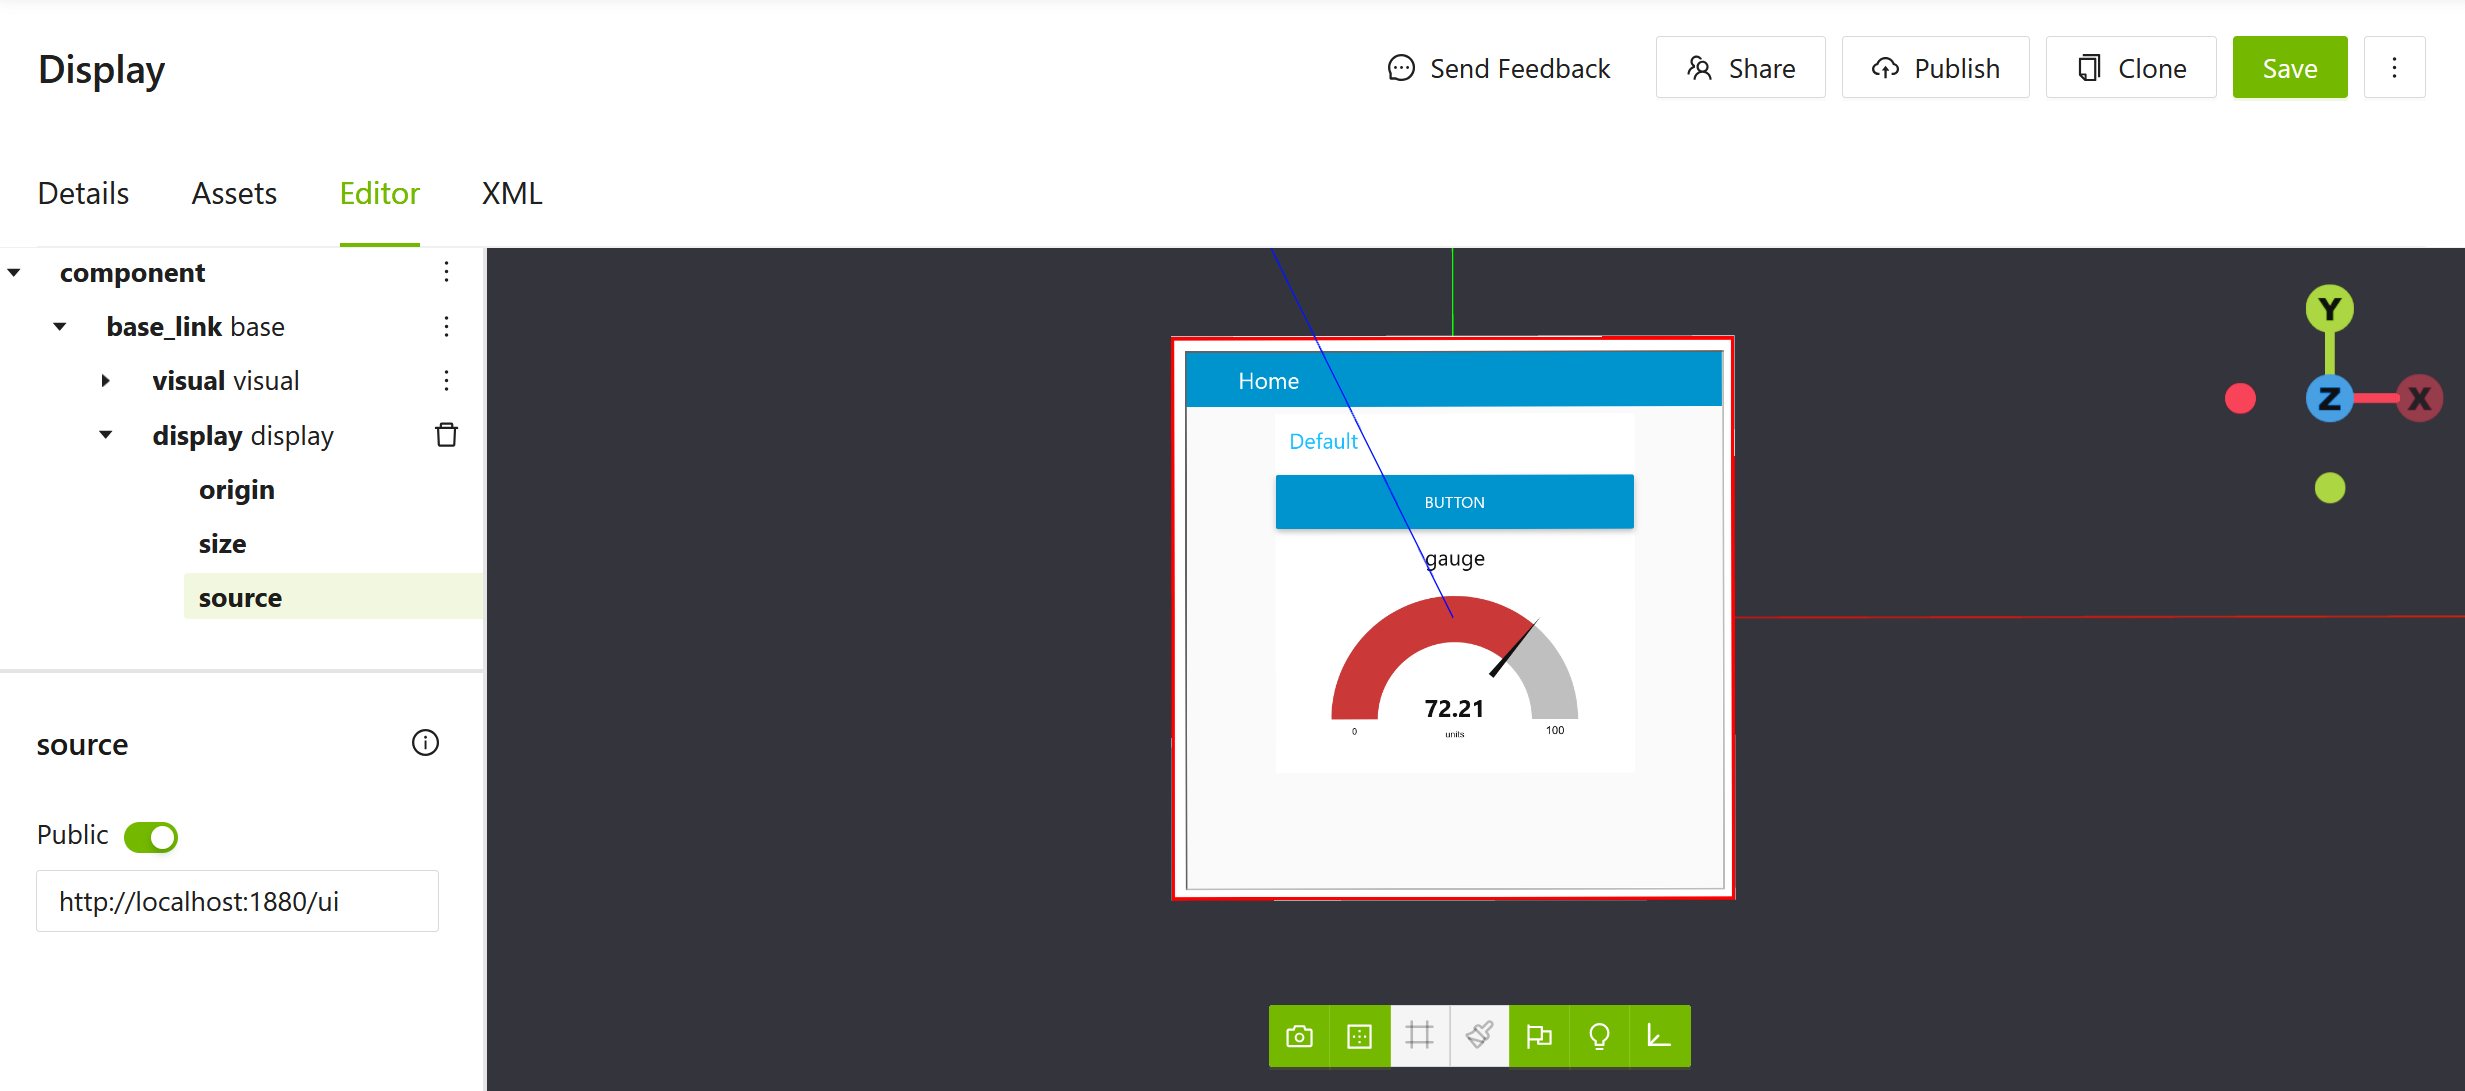Open the Assets tab
The image size is (2465, 1091).
234,193
